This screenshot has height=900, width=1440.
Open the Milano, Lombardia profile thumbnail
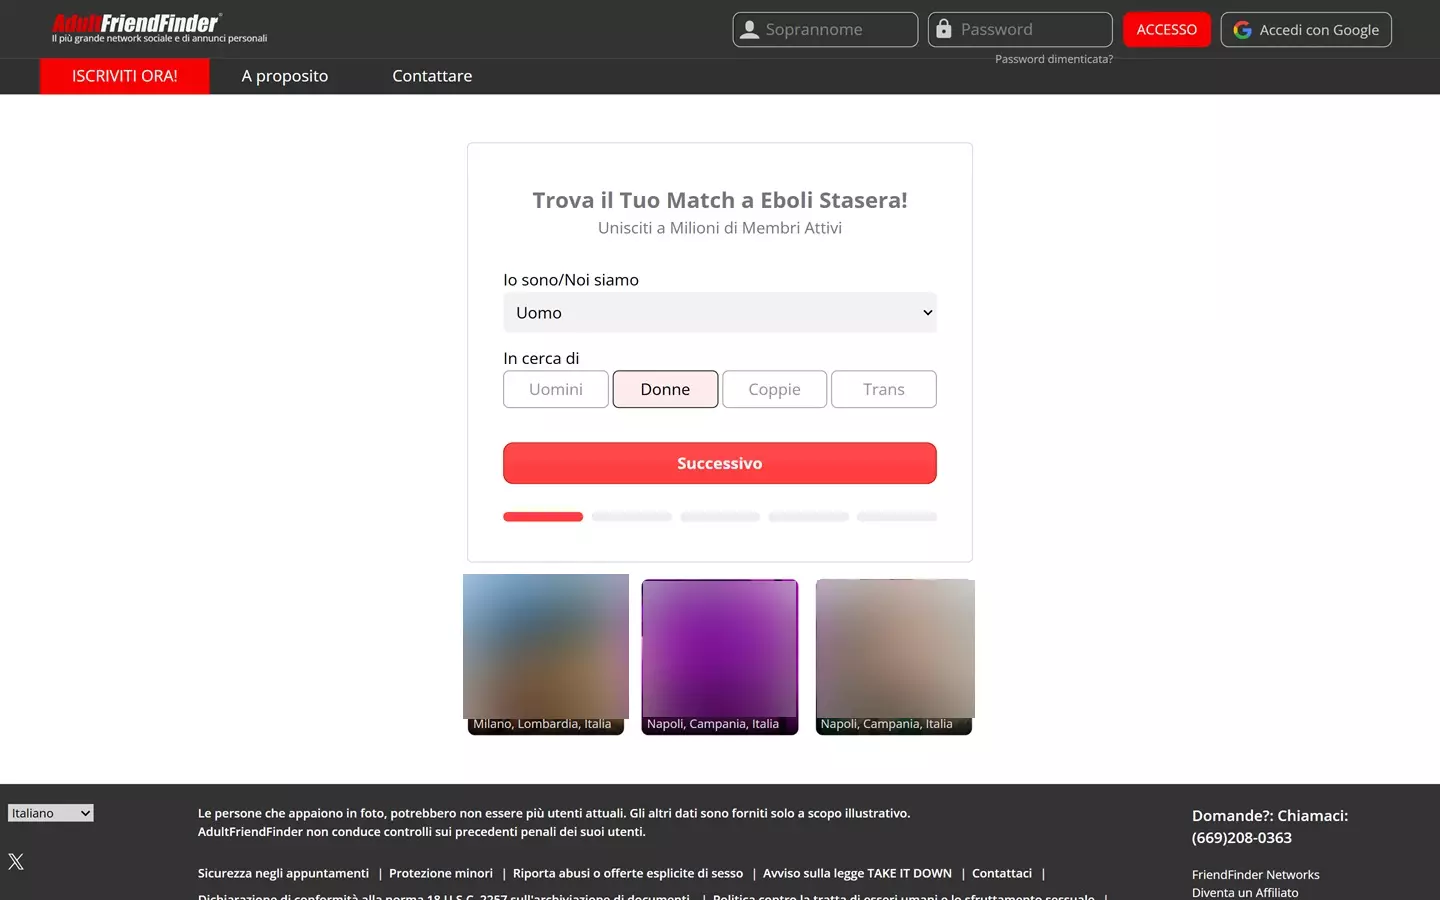546,654
